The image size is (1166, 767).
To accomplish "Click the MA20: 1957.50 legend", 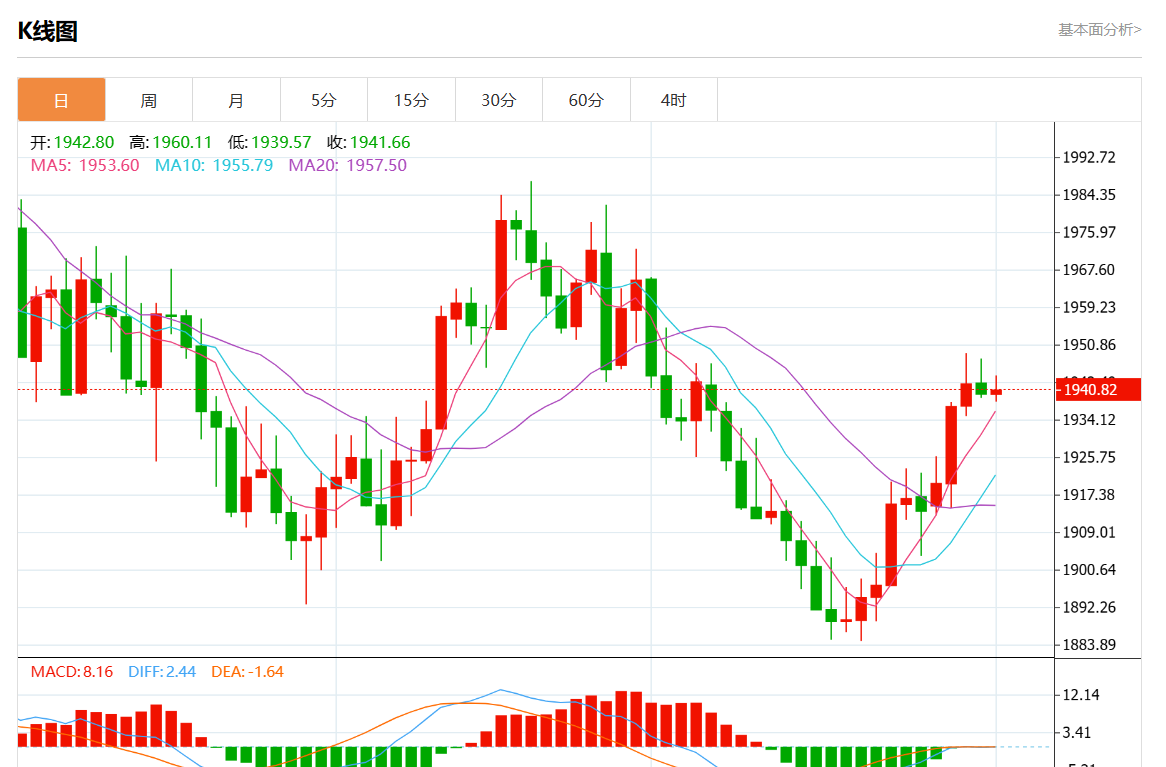I will pos(347,165).
